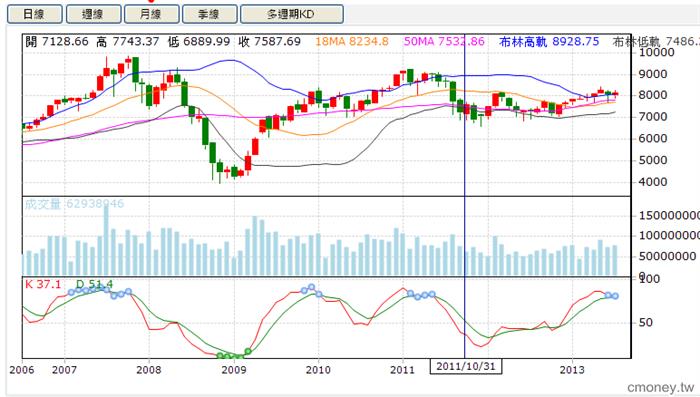
Task: Click the 2007 label on the time axis
Action: click(x=64, y=370)
